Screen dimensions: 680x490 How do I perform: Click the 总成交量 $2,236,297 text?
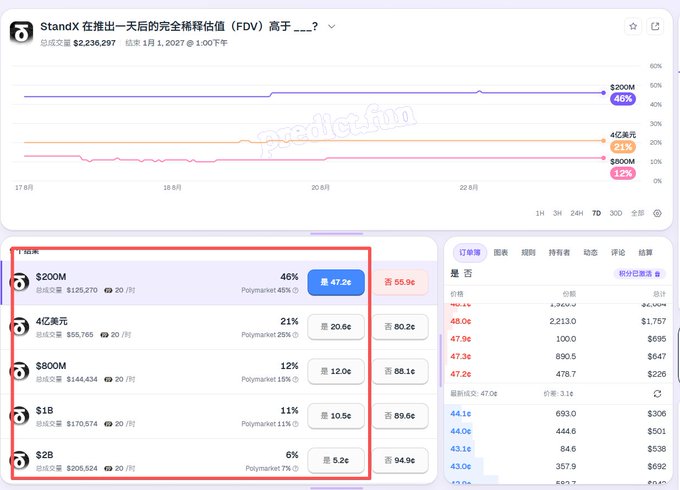pos(78,43)
